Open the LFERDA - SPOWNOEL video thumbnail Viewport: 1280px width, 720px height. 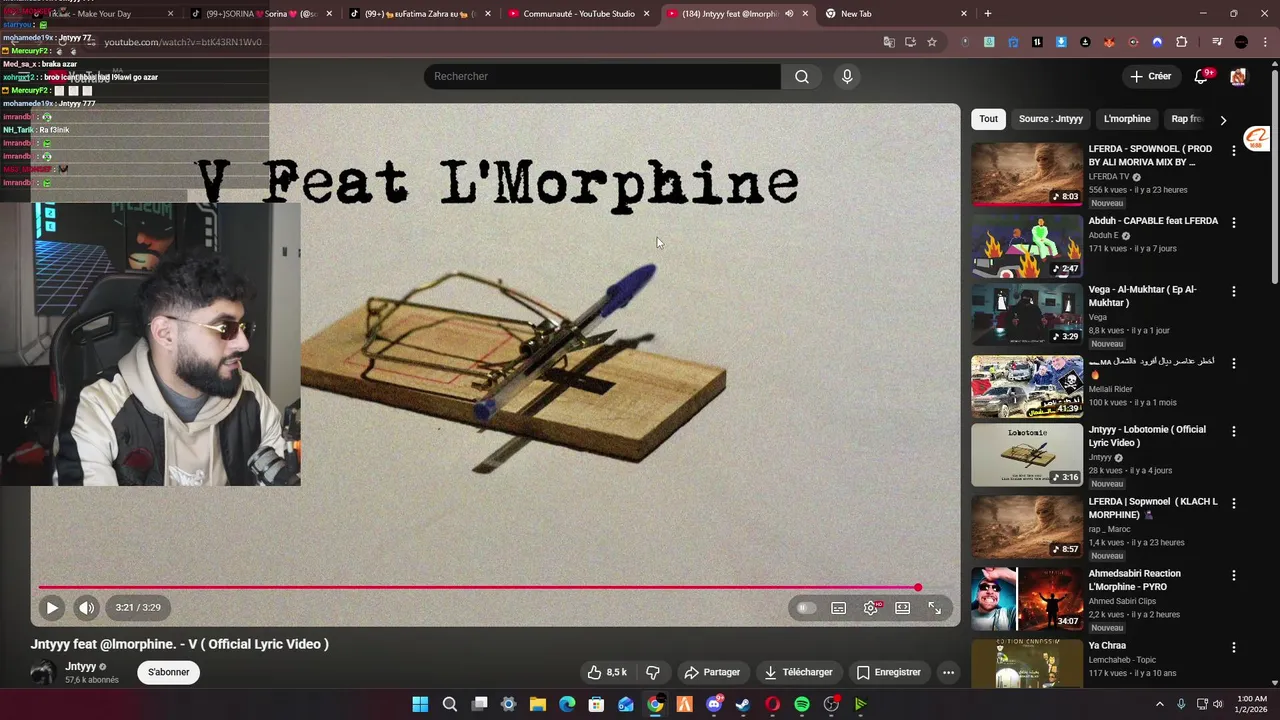point(1027,174)
